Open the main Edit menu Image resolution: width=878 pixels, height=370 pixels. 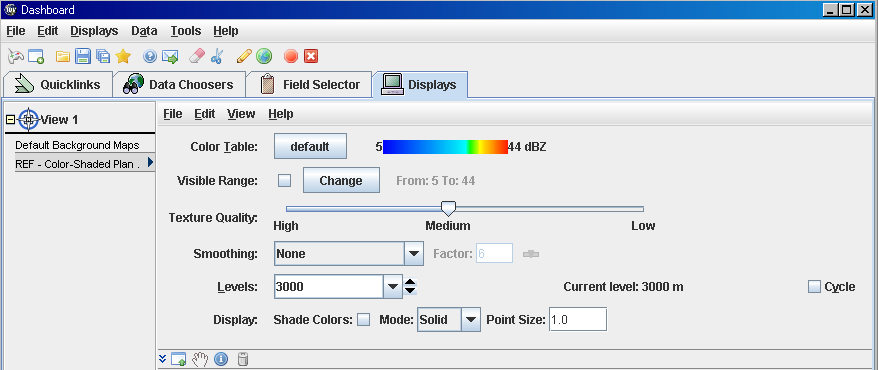click(x=48, y=31)
